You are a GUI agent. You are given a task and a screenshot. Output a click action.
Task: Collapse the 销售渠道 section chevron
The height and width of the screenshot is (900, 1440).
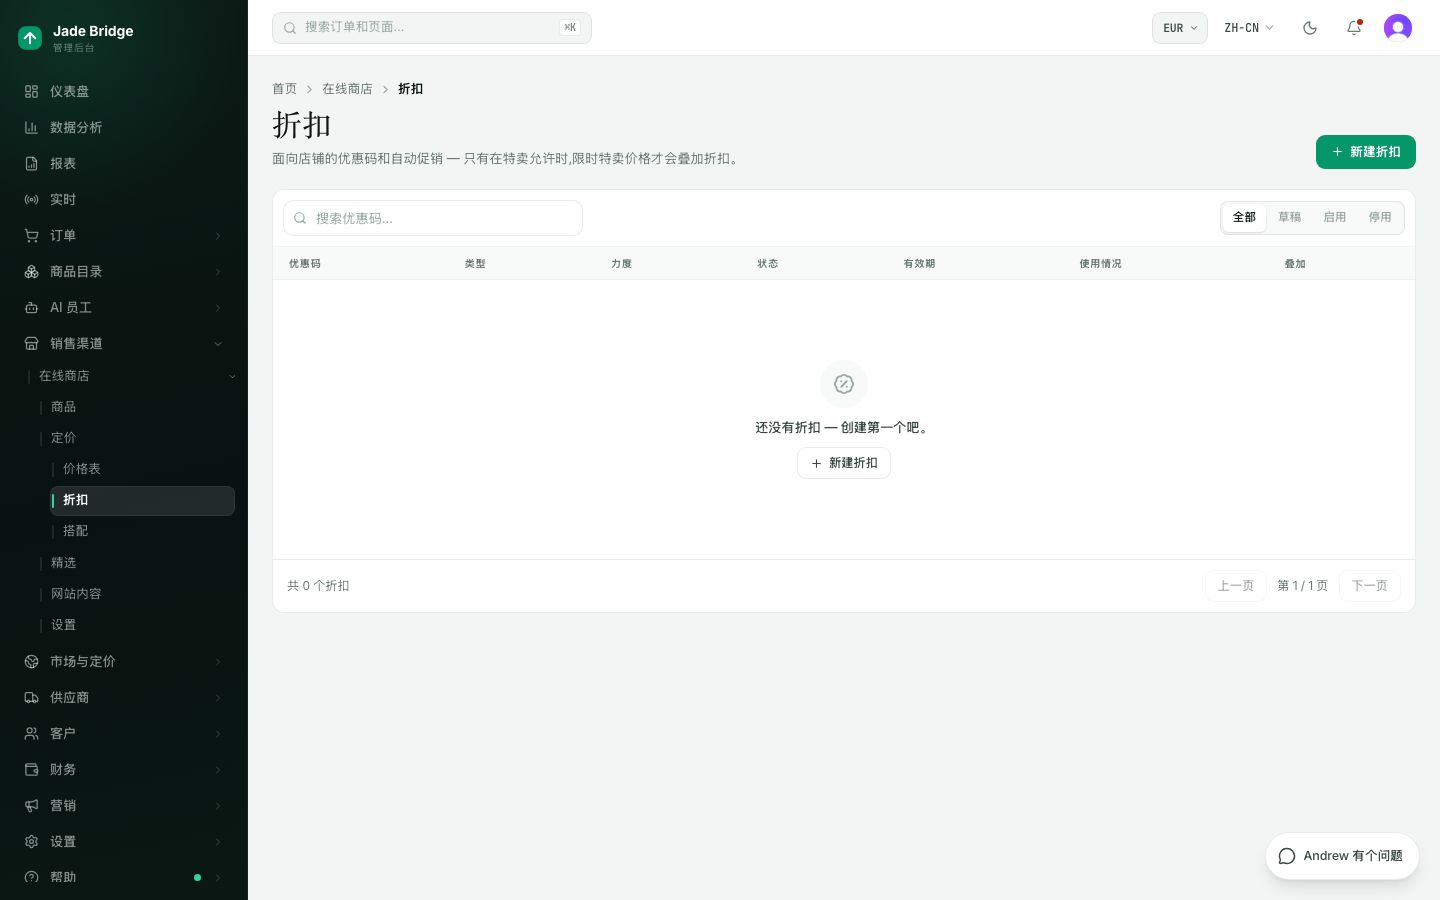218,344
